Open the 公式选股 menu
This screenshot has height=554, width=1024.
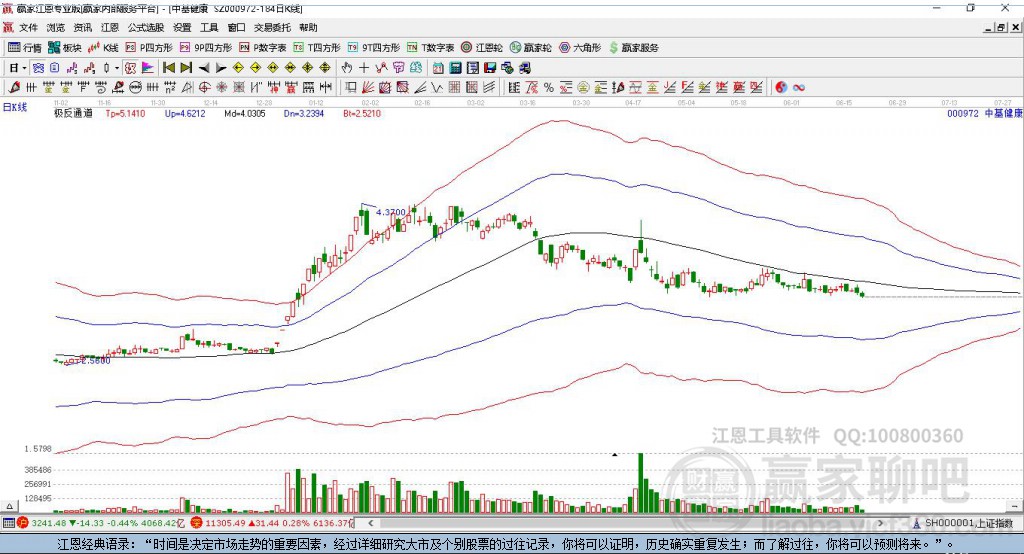coord(146,27)
